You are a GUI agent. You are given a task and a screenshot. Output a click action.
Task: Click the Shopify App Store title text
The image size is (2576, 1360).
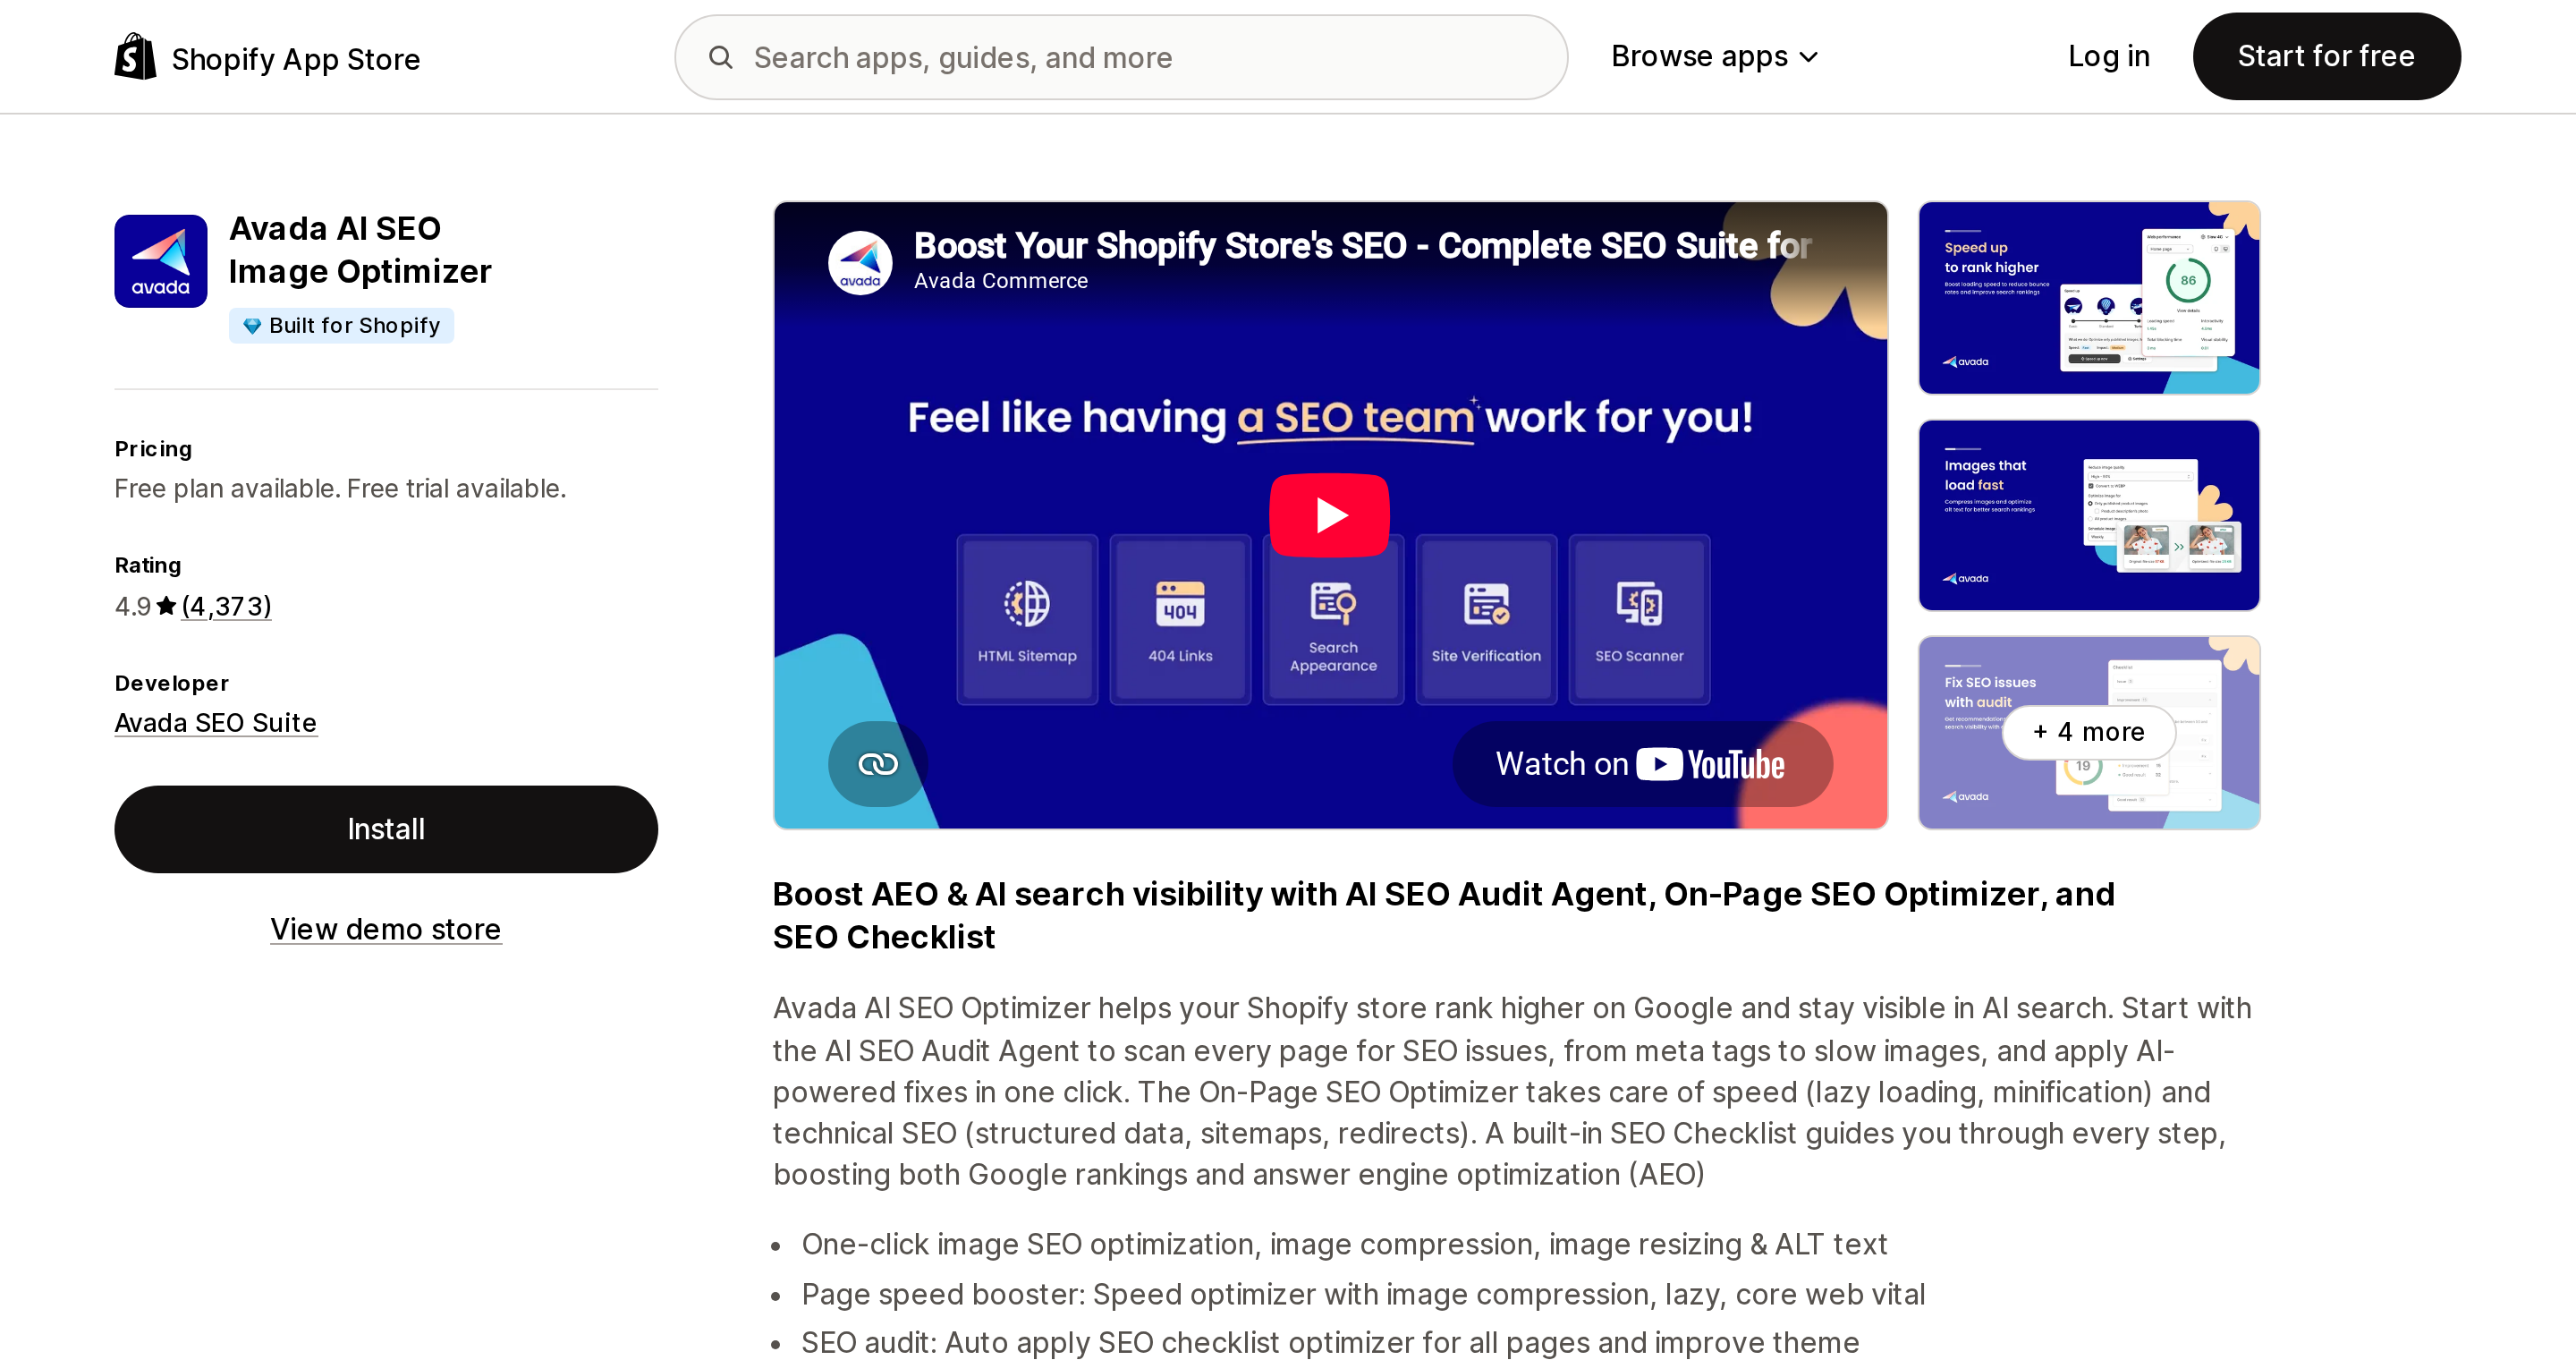point(295,59)
